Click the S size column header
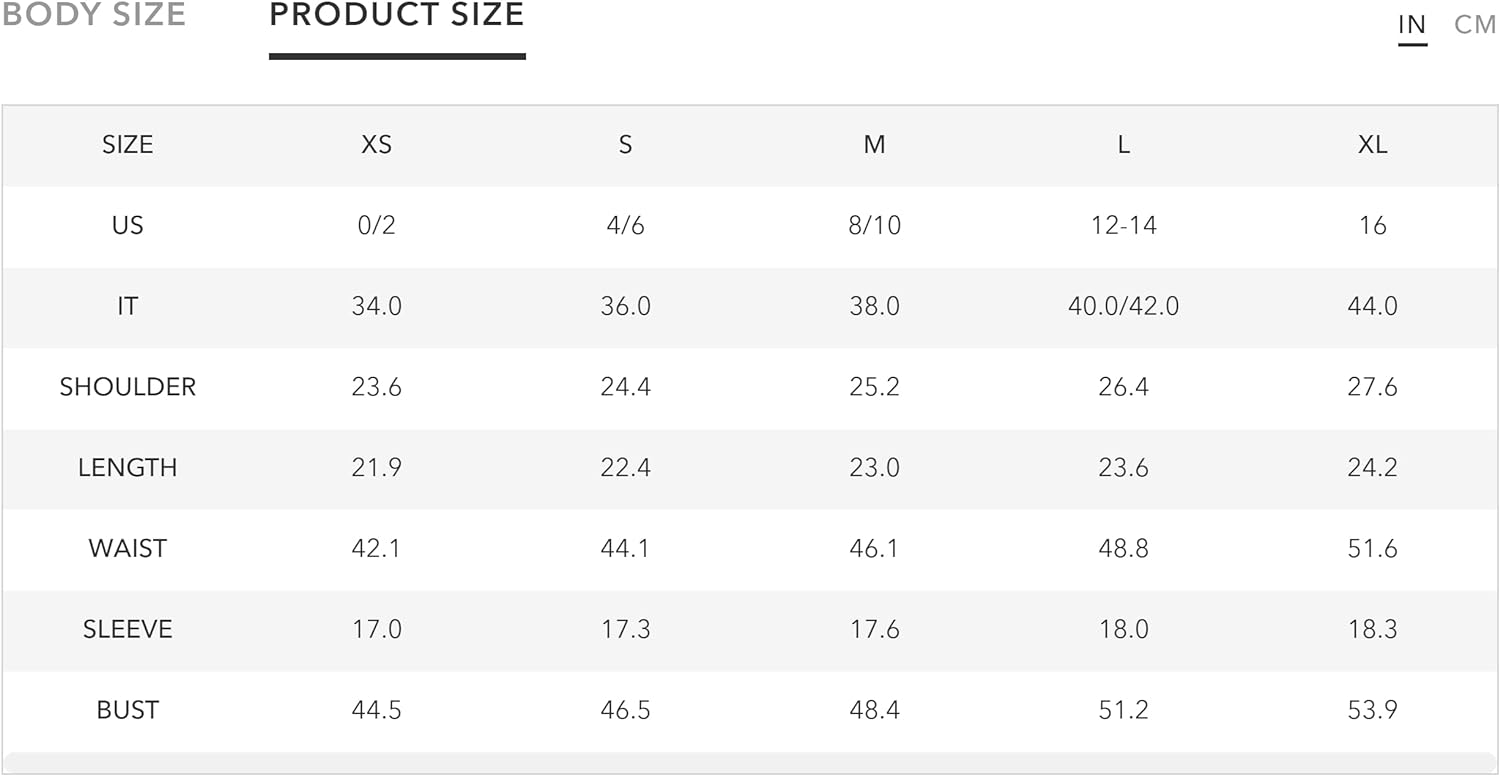This screenshot has height=776, width=1500. (625, 145)
